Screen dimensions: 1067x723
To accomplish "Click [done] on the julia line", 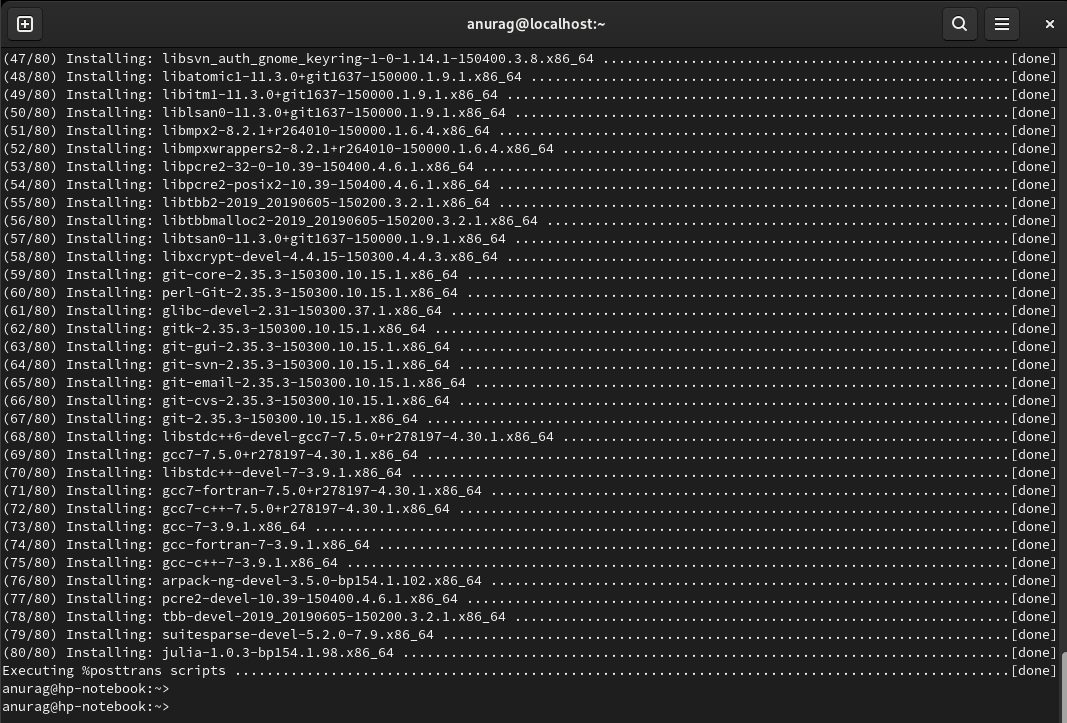I will click(x=1034, y=653).
